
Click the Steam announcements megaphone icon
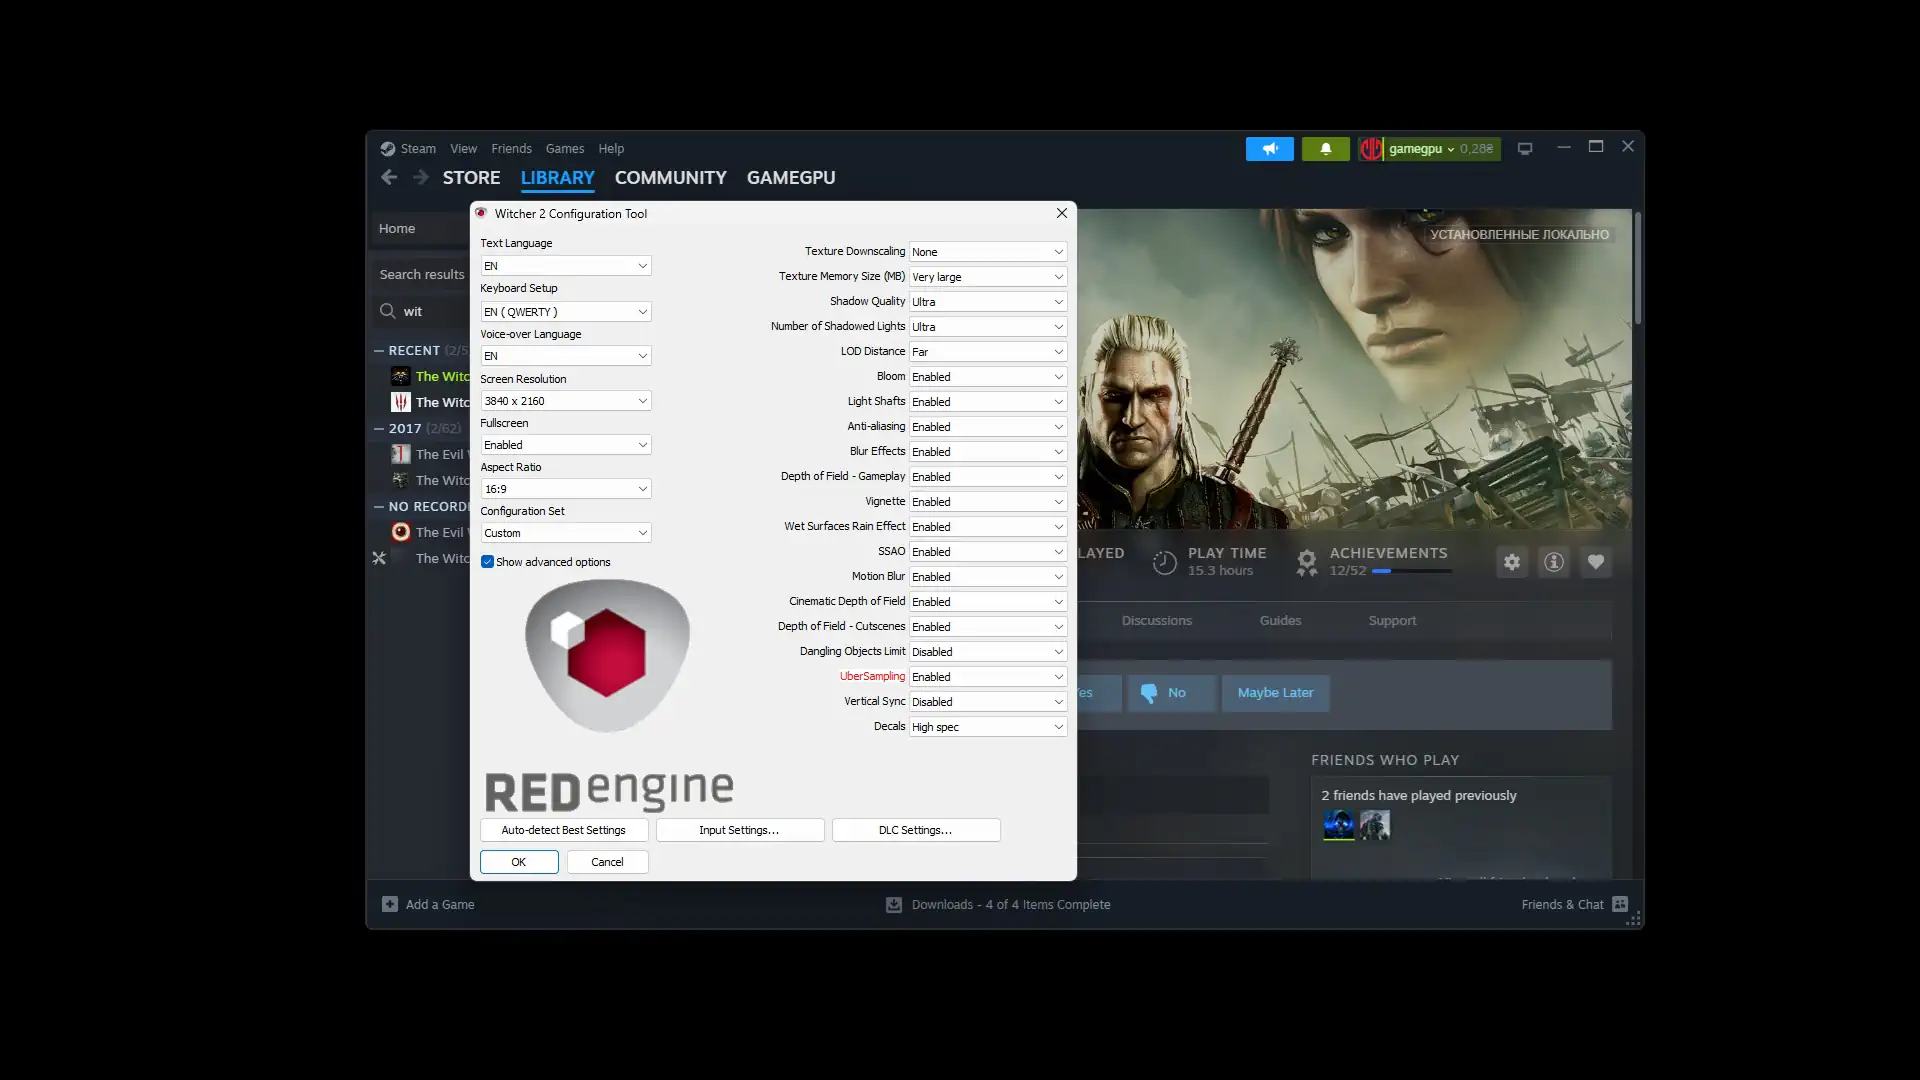(1269, 149)
